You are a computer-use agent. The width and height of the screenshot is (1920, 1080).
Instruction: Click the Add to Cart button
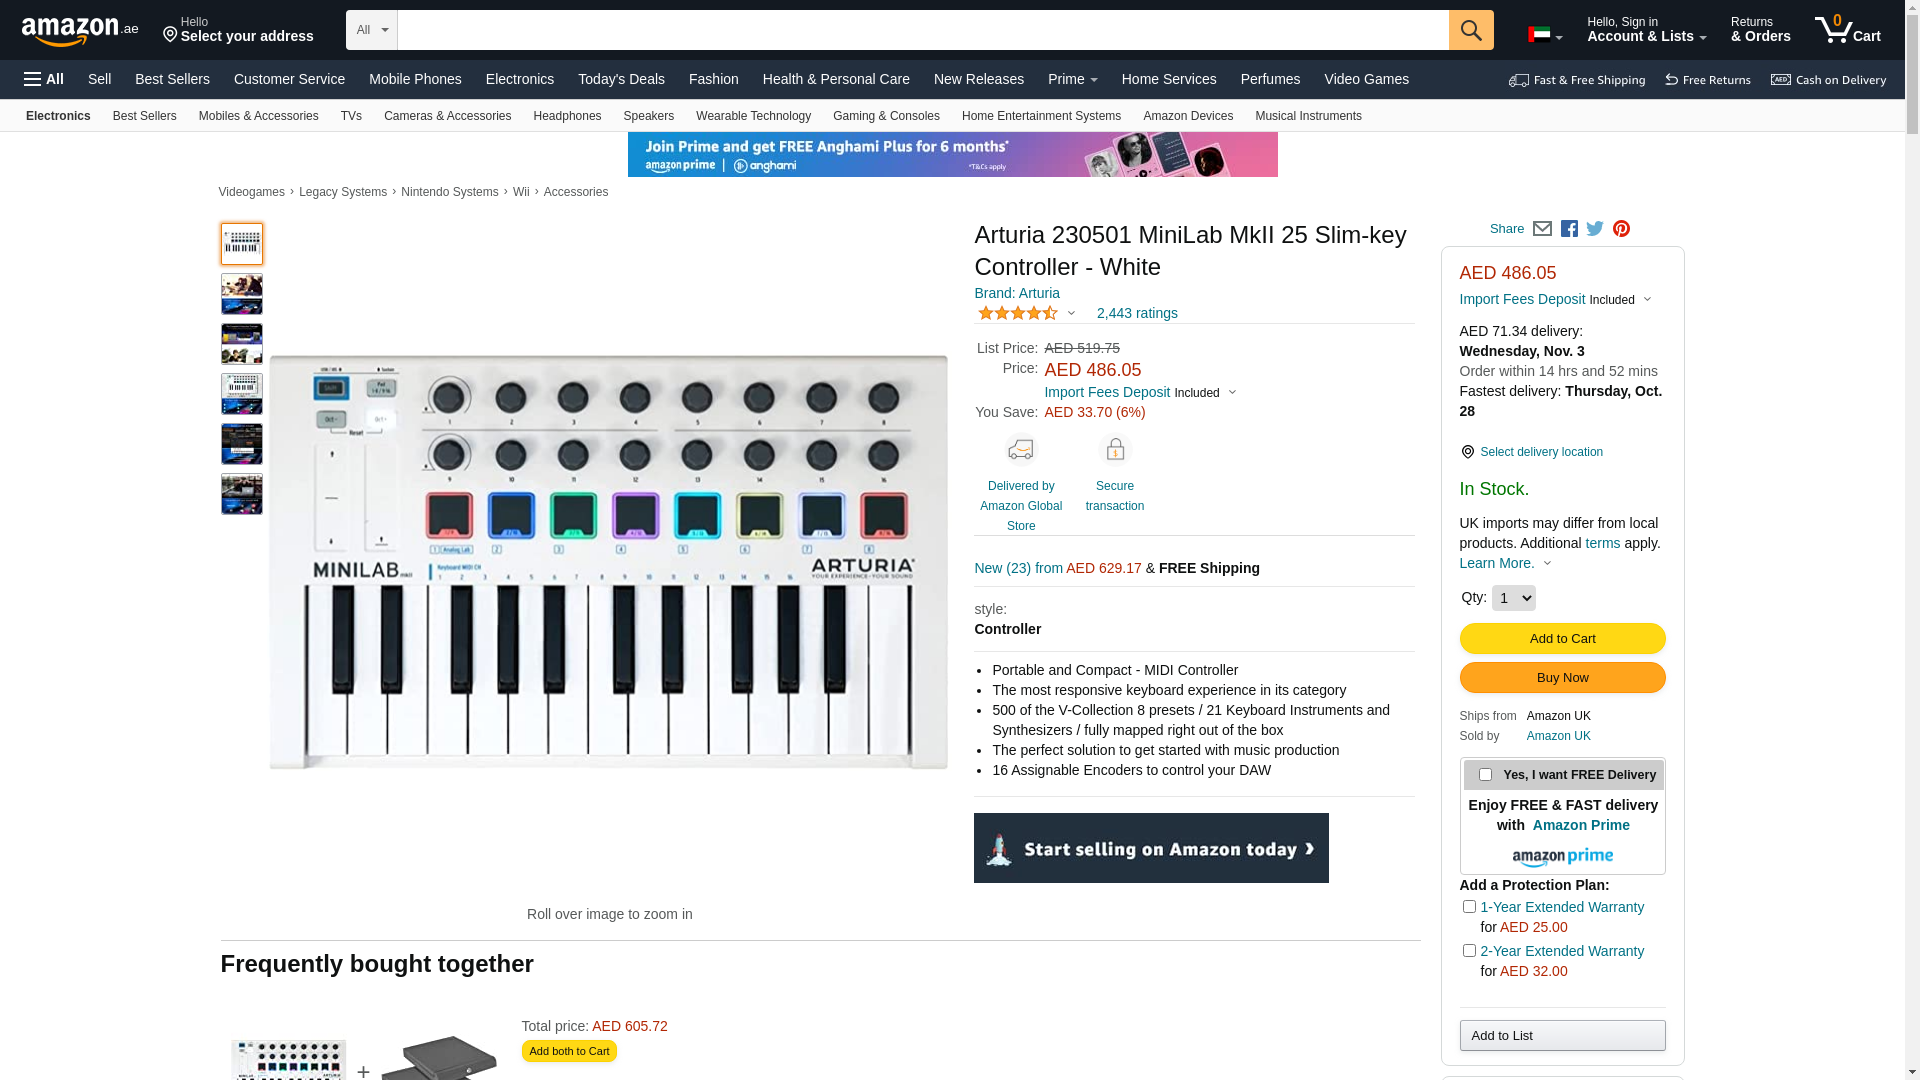[x=1562, y=639]
